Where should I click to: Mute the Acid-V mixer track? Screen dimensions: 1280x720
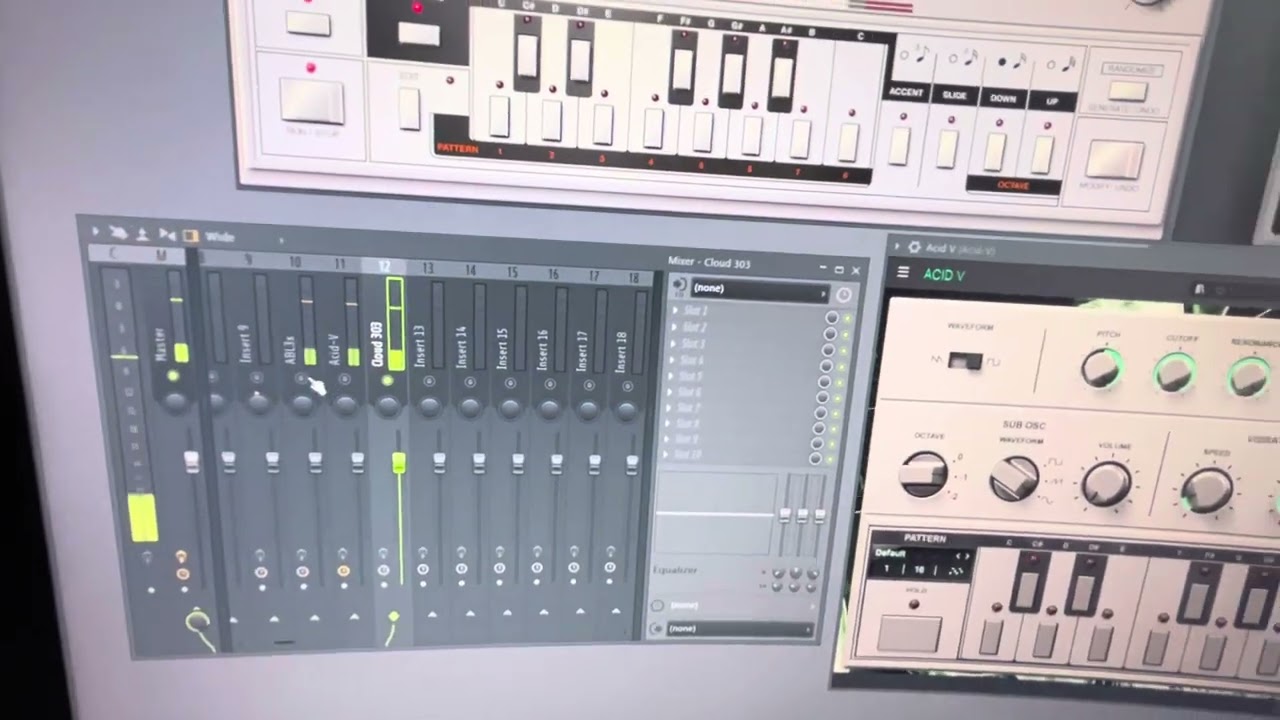point(344,380)
